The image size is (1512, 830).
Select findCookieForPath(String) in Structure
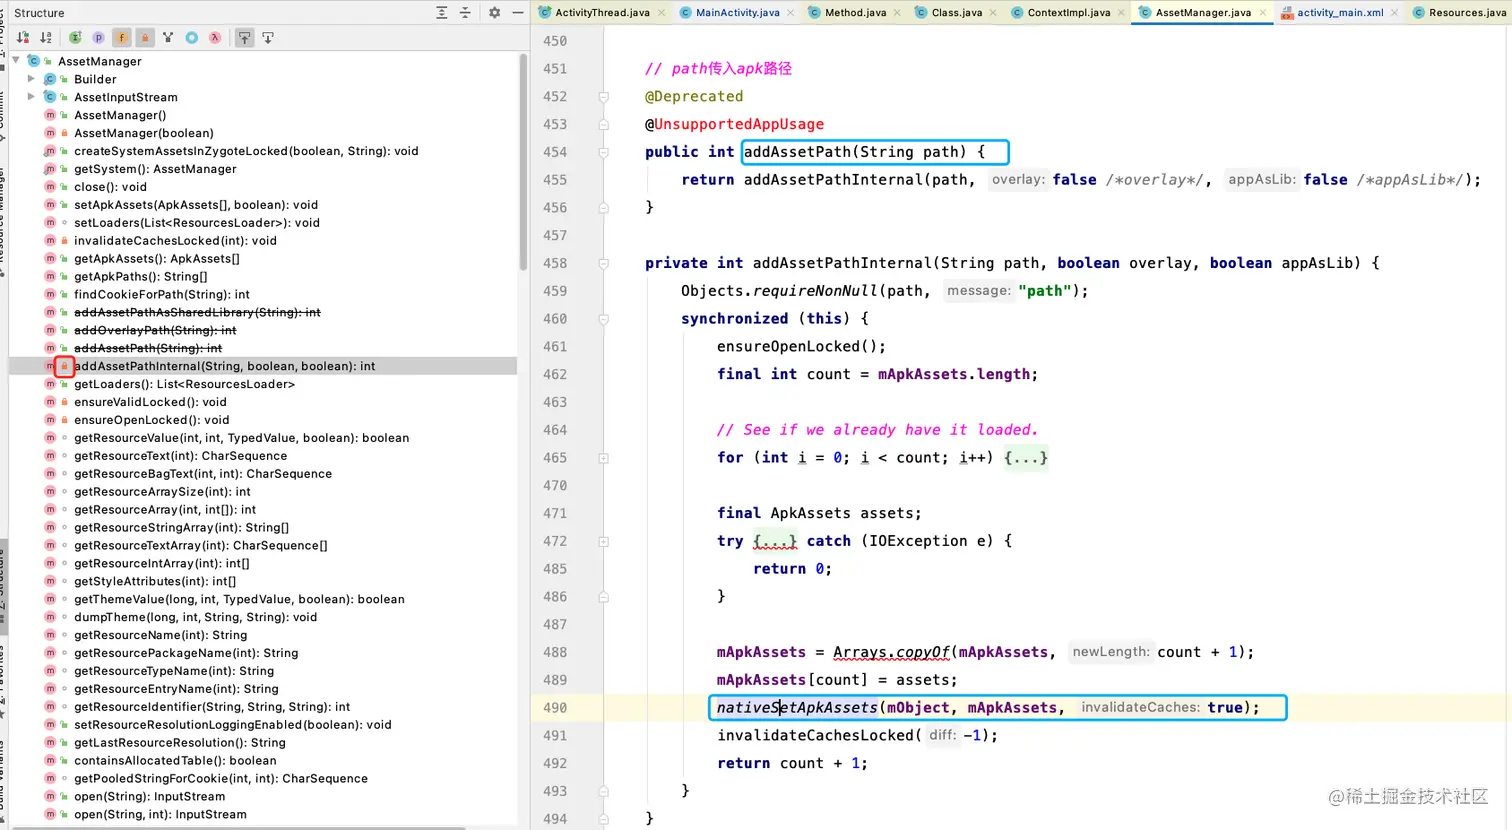coord(162,294)
